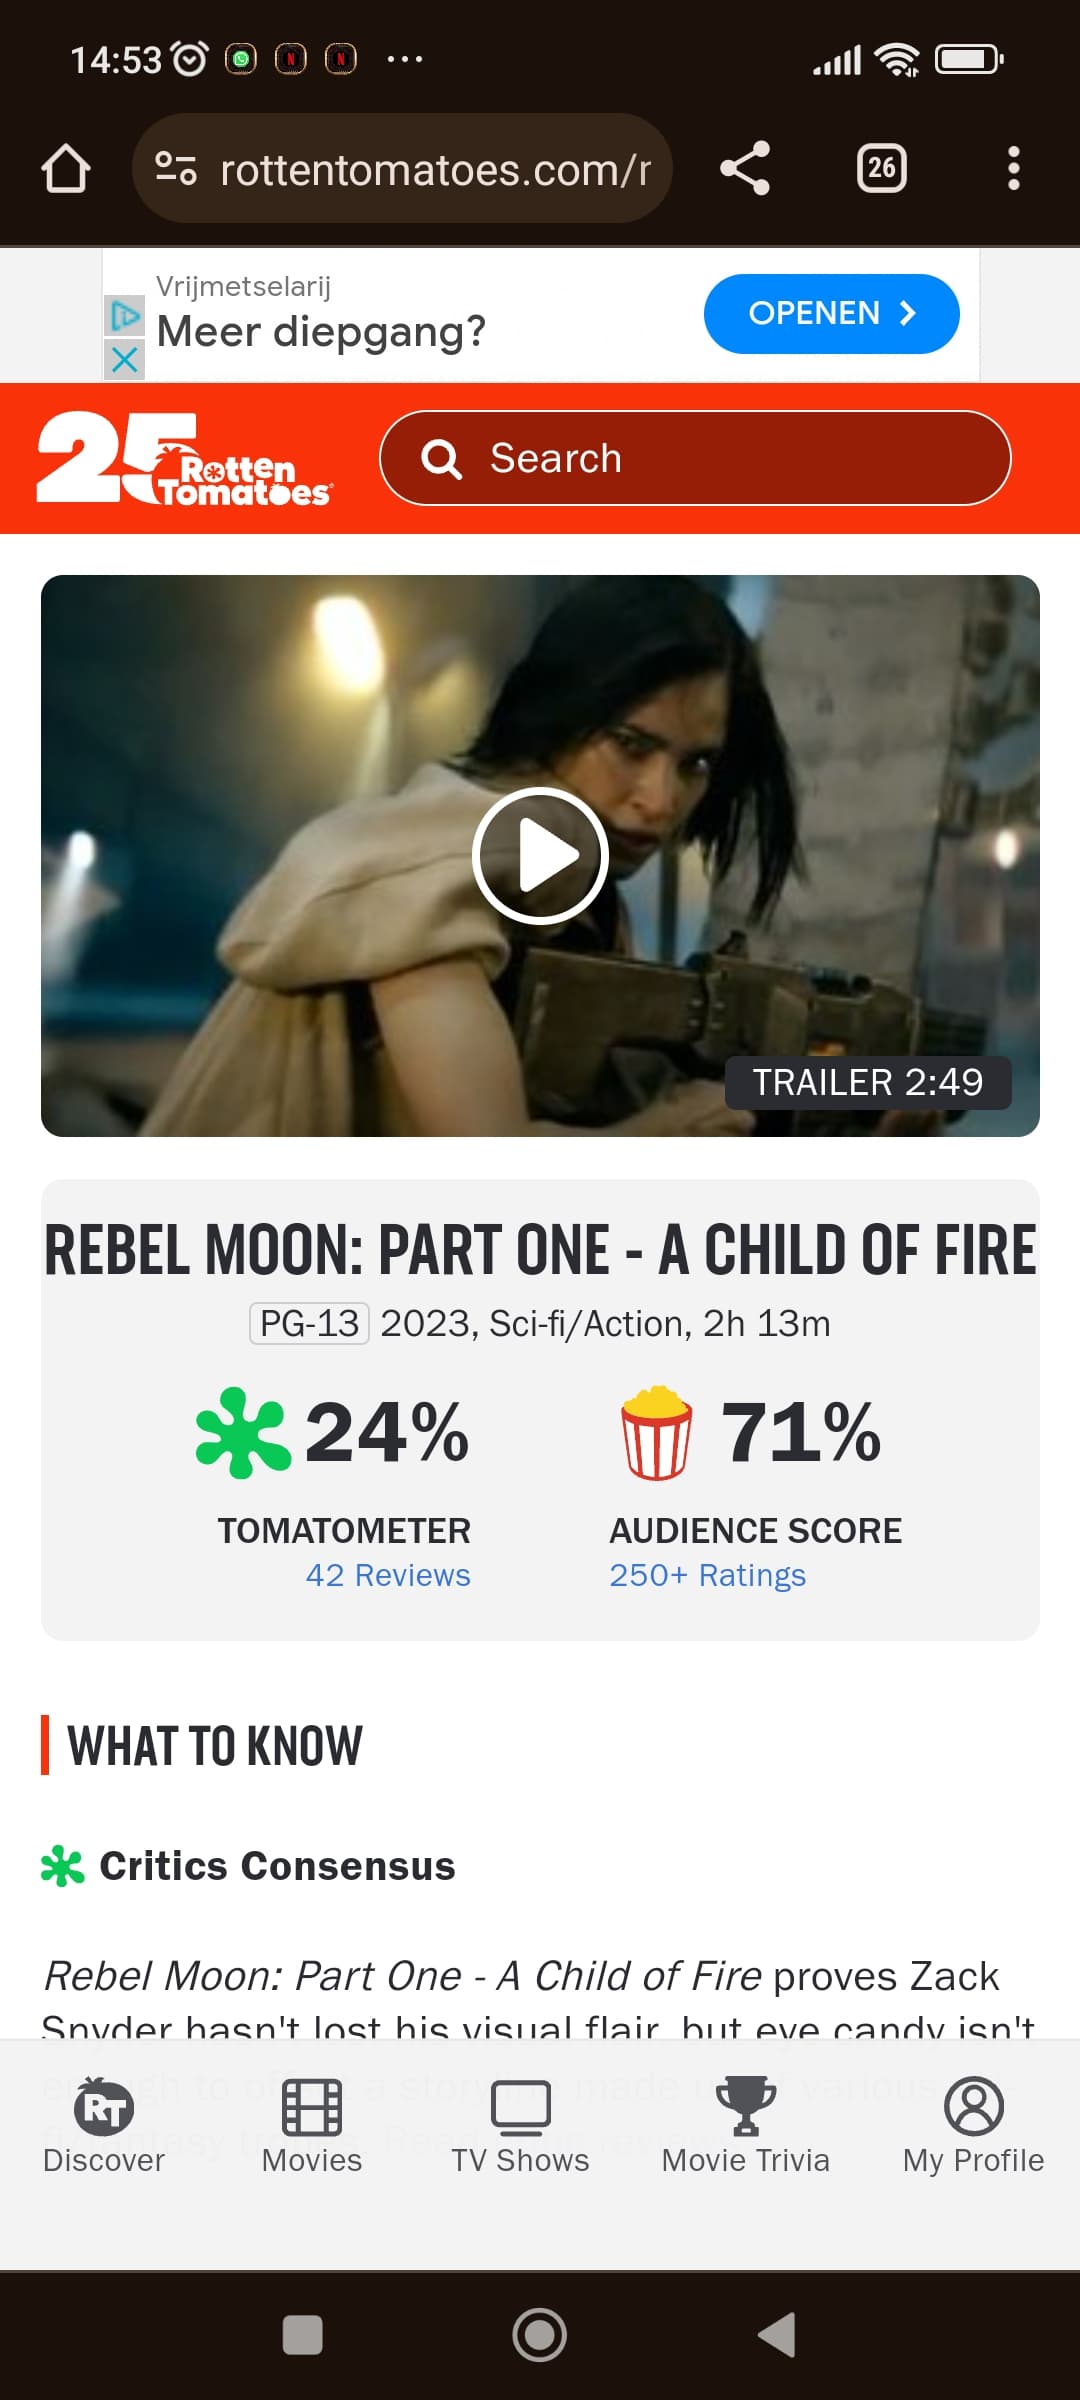The width and height of the screenshot is (1080, 2400).
Task: Open the 250+ Ratings link
Action: click(x=707, y=1575)
